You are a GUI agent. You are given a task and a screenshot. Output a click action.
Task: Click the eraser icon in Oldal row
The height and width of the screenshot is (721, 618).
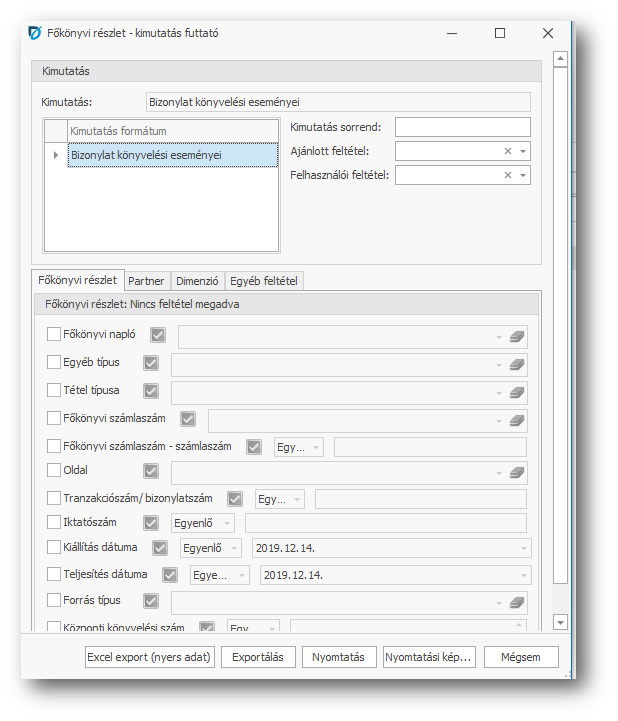coord(516,471)
